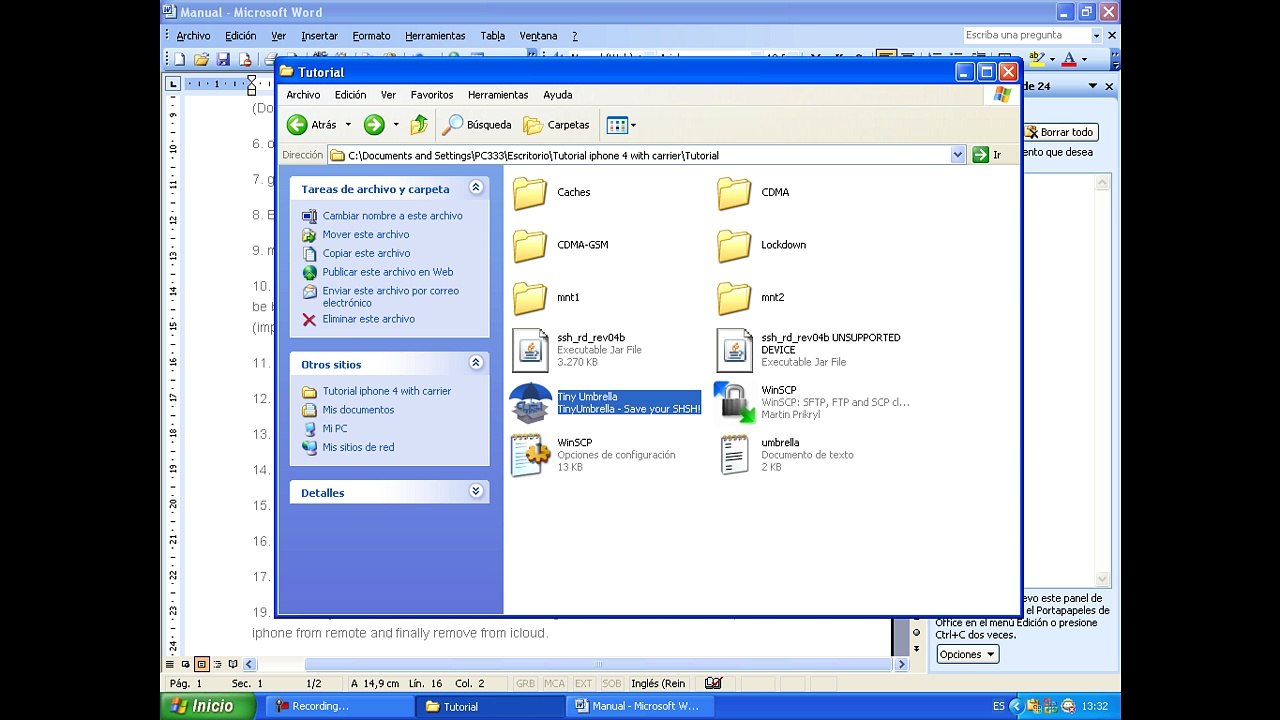Collapse the Tareas de archivo y carpeta section
Image resolution: width=1280 pixels, height=720 pixels.
[476, 187]
